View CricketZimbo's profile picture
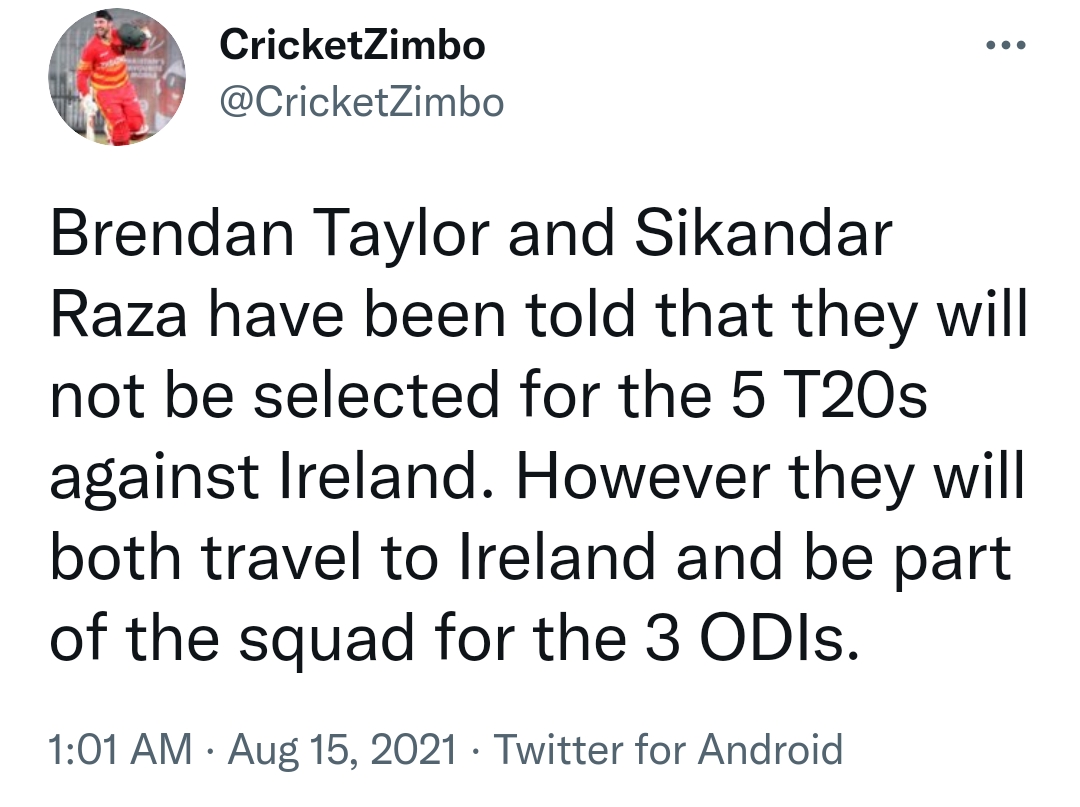This screenshot has height=807, width=1080. tap(116, 76)
